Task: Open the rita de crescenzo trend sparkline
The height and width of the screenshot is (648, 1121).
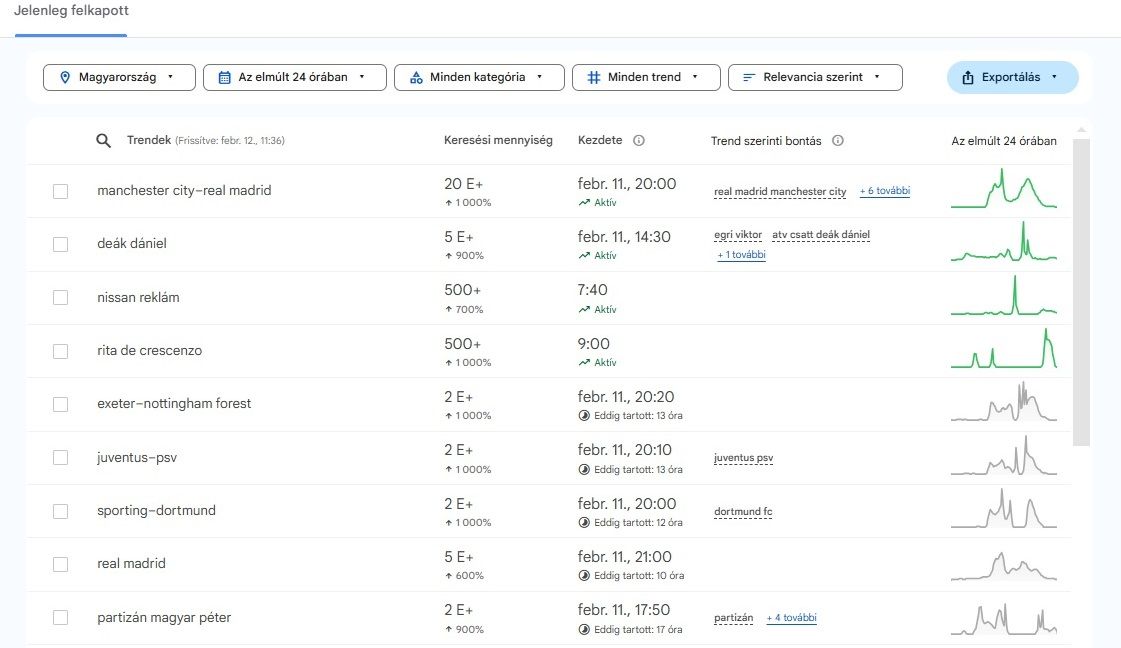Action: pyautogui.click(x=1004, y=348)
